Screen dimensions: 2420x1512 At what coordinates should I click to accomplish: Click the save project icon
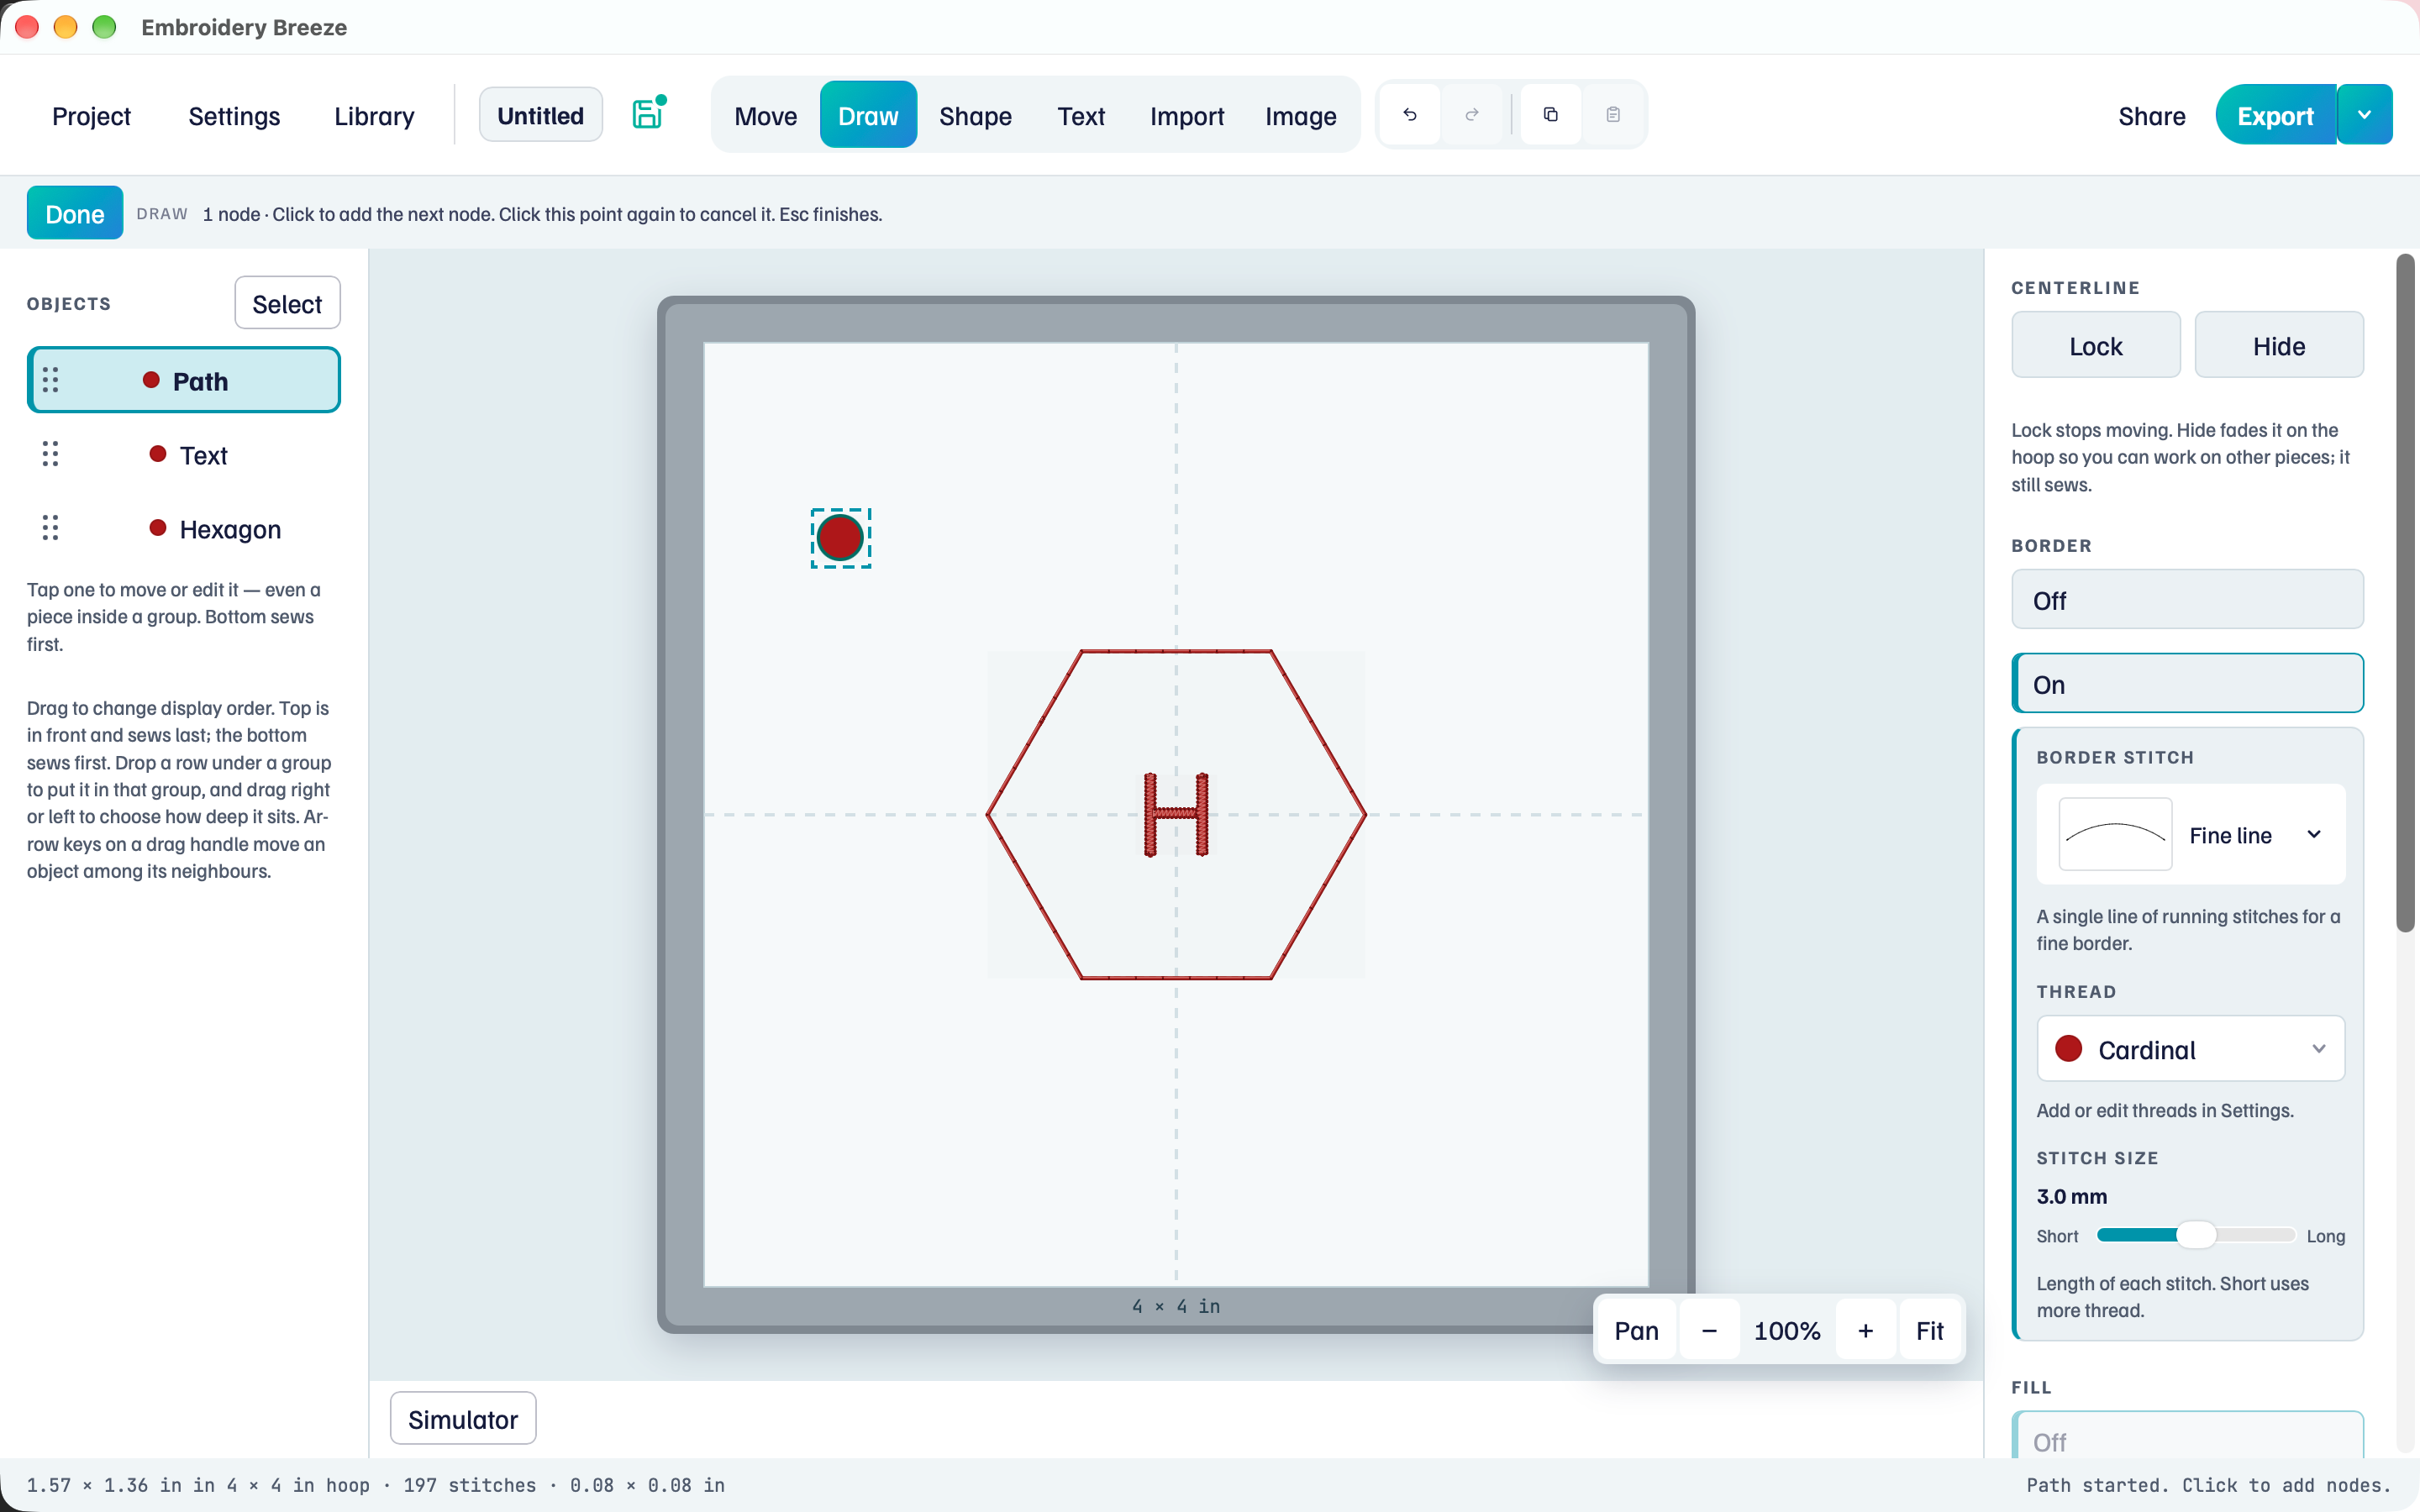[x=648, y=114]
